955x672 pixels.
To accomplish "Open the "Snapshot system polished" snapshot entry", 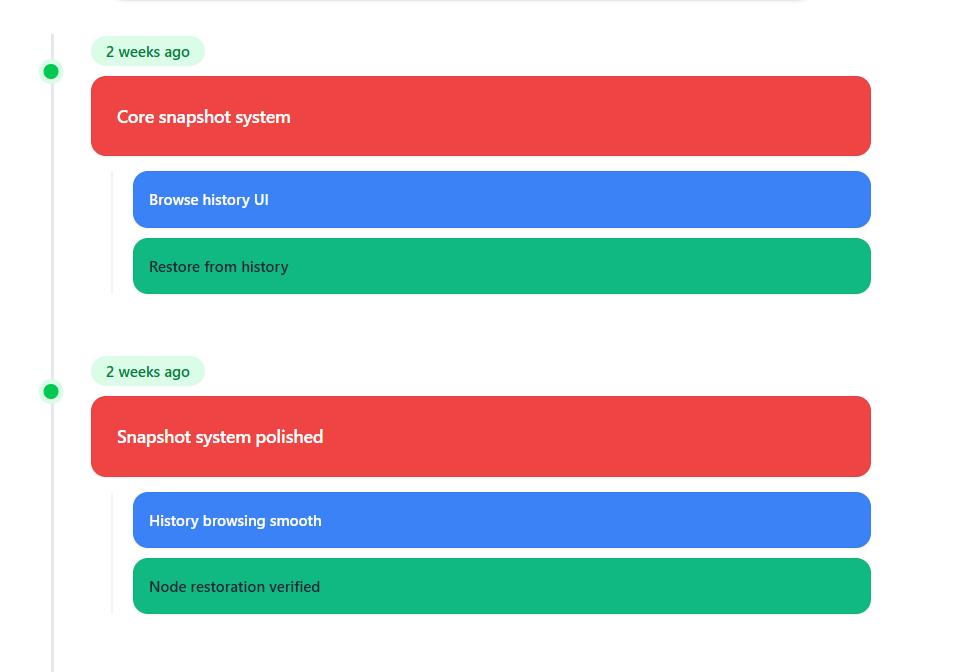I will (480, 436).
